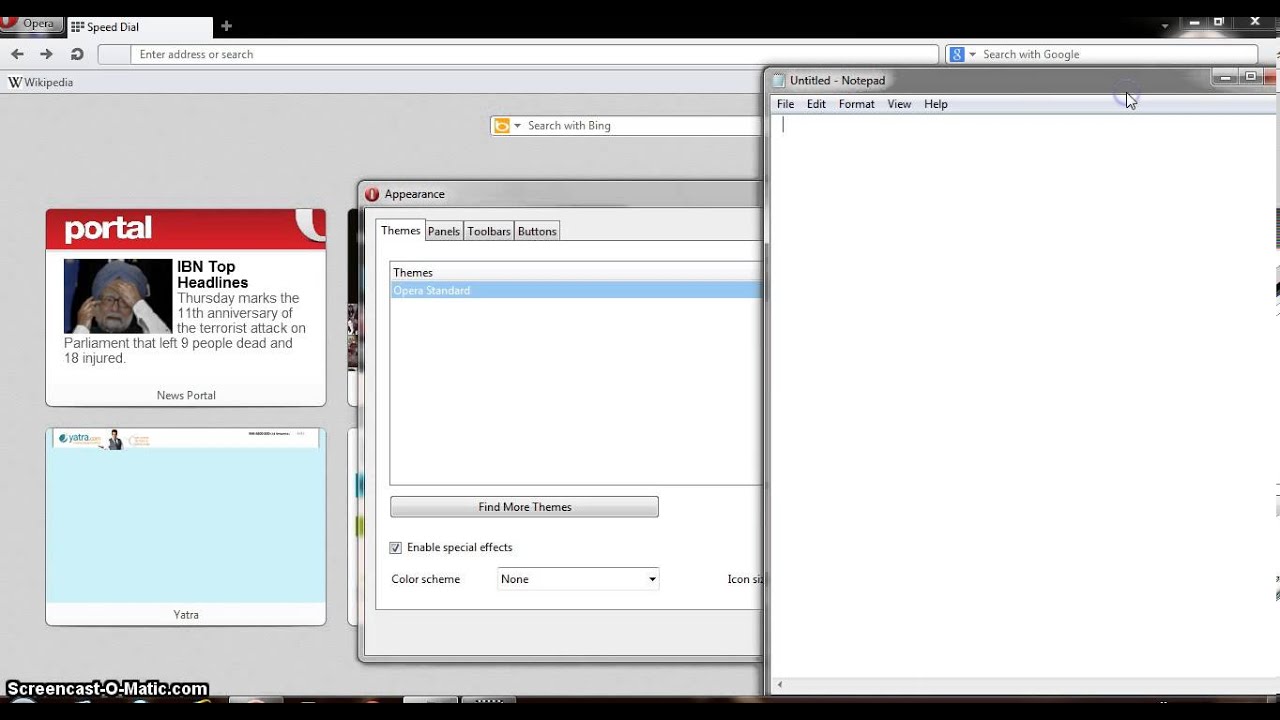Viewport: 1280px width, 720px height.
Task: Click the Appearance dialog Opera icon
Action: (x=372, y=194)
